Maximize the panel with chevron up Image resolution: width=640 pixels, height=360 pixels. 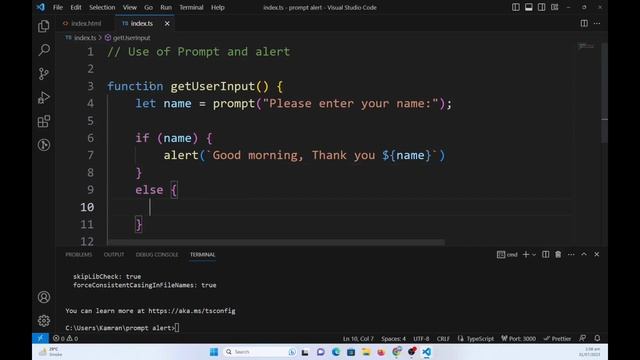point(584,254)
